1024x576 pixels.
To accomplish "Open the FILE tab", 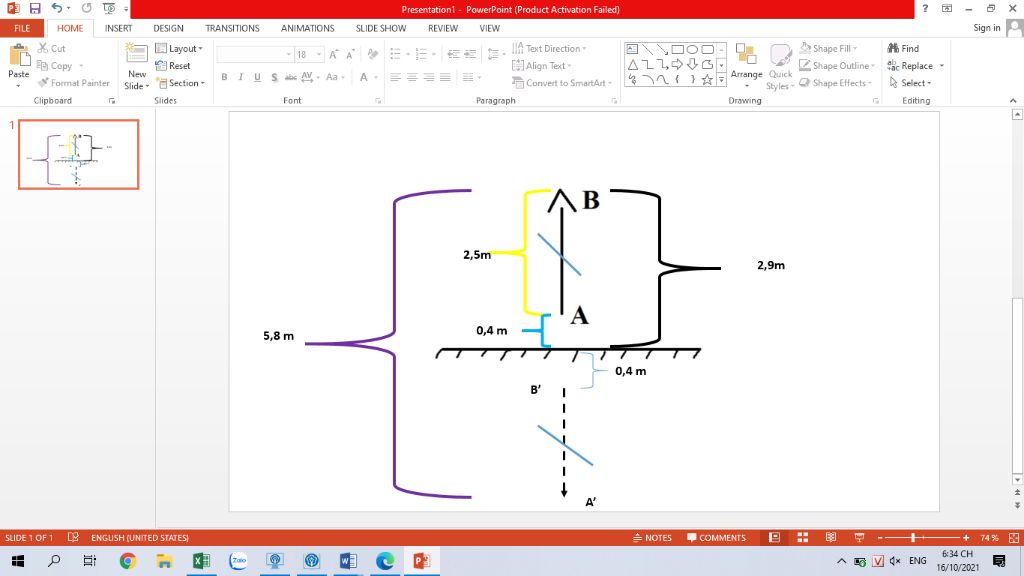I will [x=22, y=28].
